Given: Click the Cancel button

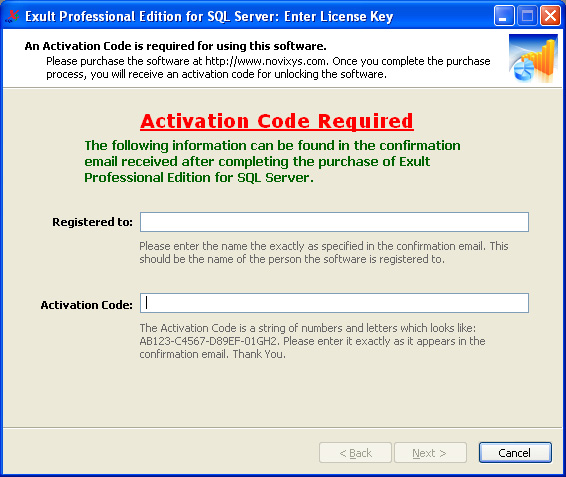Looking at the screenshot, I should point(515,453).
